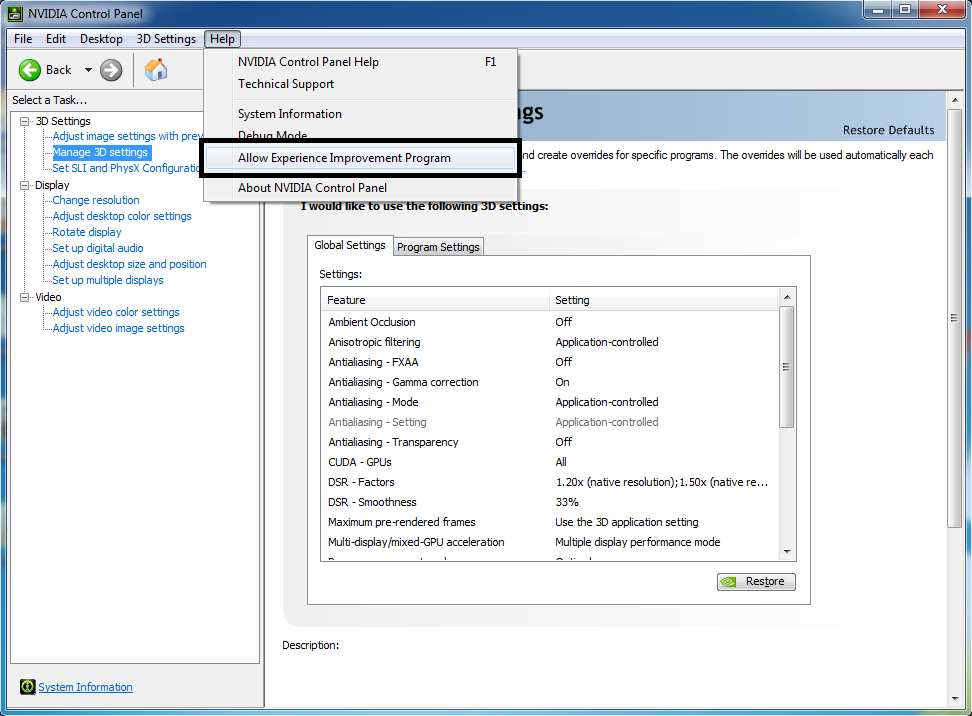Open the File menu

[23, 39]
